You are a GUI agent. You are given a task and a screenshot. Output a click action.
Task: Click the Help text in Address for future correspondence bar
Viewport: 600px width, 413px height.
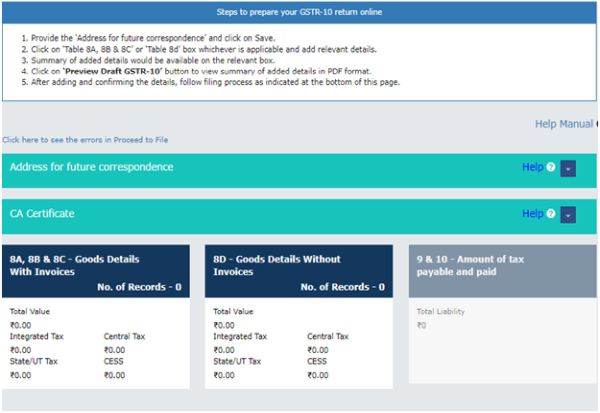coord(532,168)
